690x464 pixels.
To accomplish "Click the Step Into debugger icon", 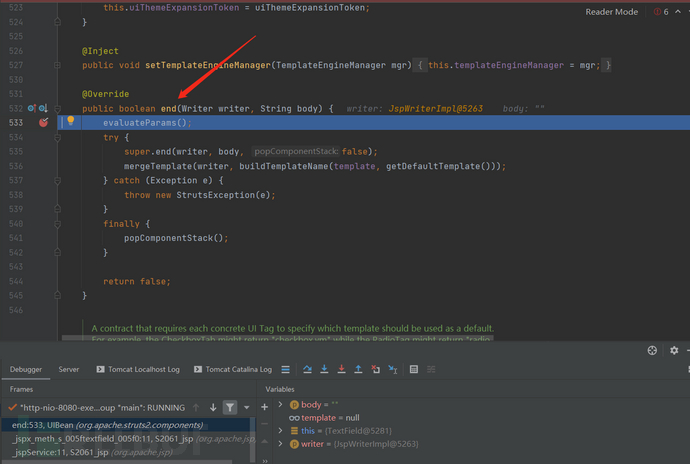I will [x=326, y=369].
